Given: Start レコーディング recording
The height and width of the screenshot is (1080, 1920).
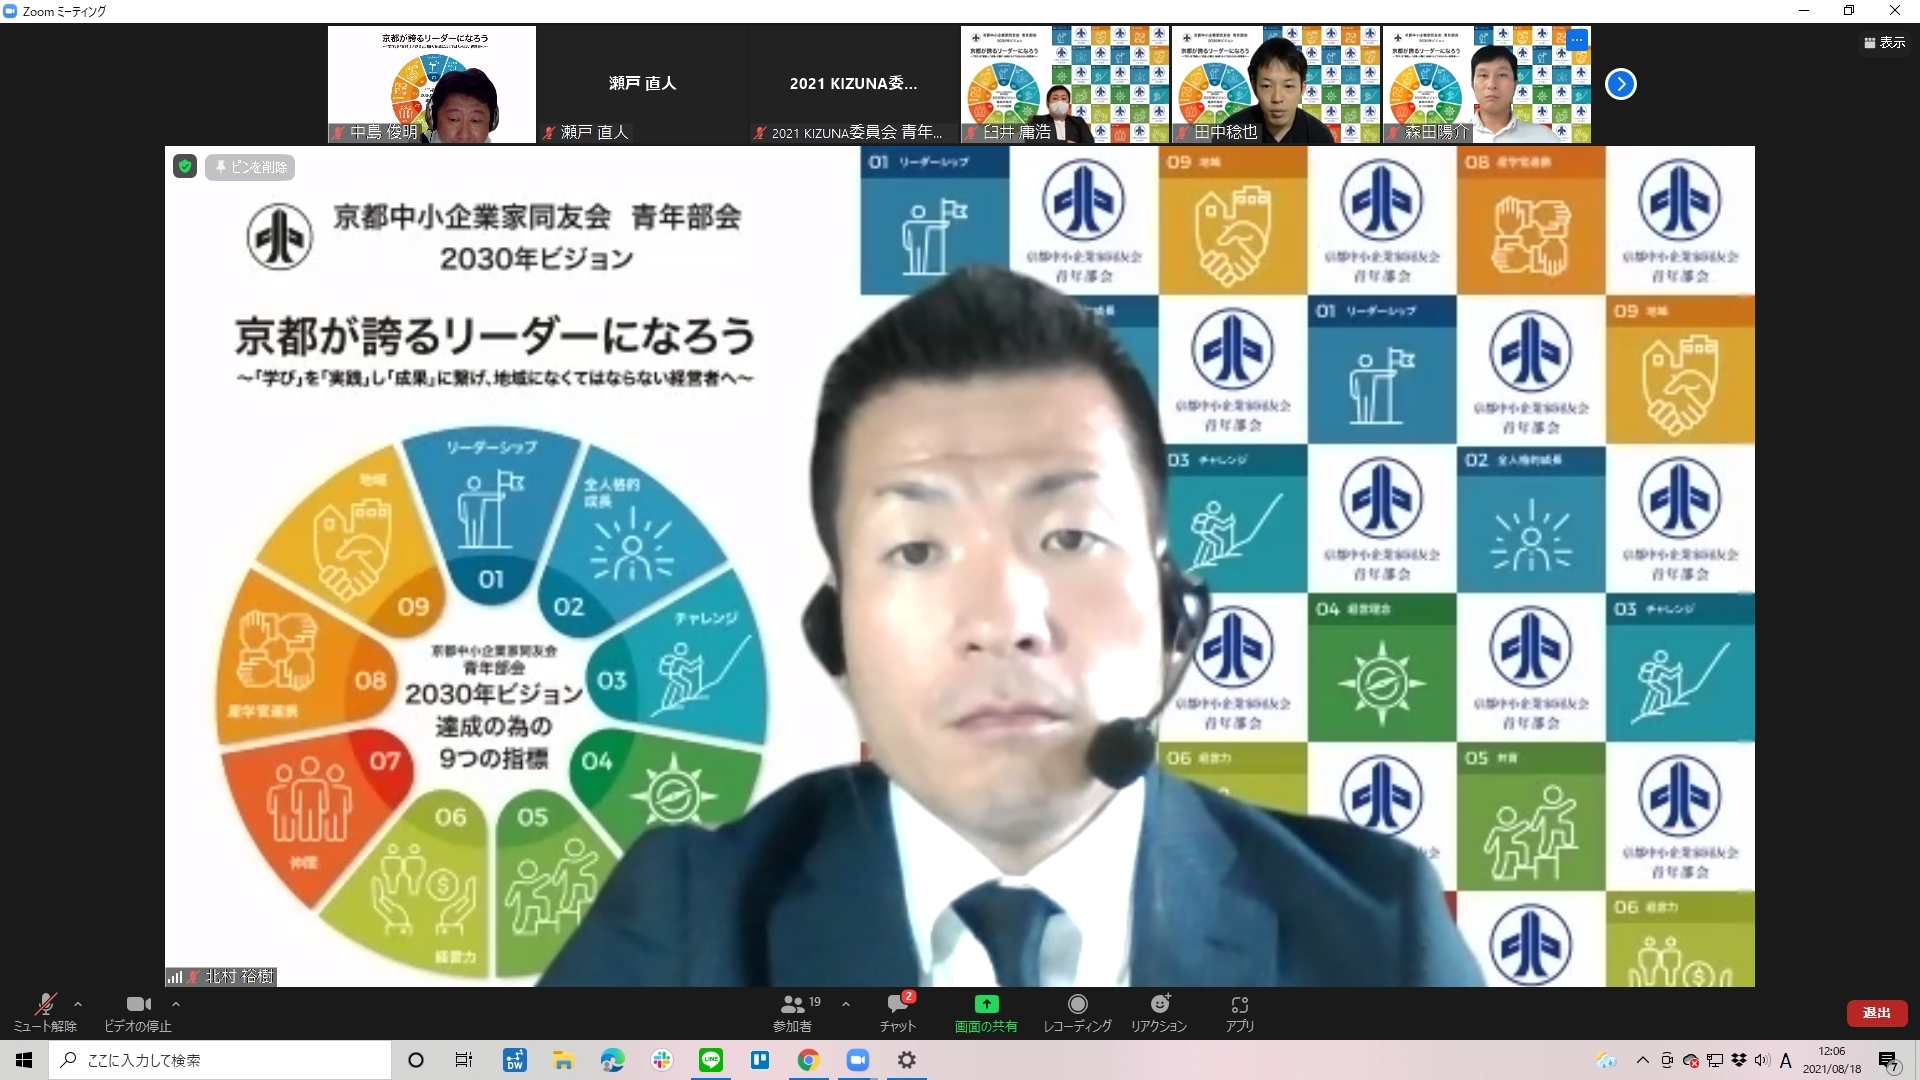Looking at the screenshot, I should tap(1077, 1012).
